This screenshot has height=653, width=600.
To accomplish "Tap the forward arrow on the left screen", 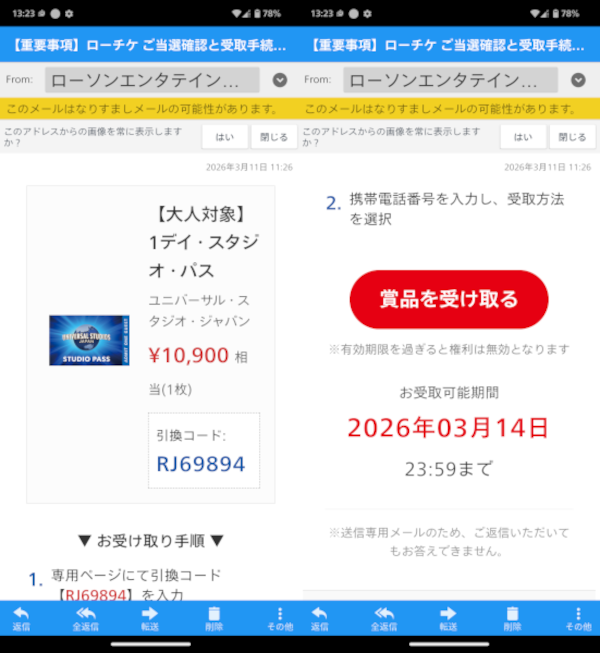I will [x=150, y=618].
